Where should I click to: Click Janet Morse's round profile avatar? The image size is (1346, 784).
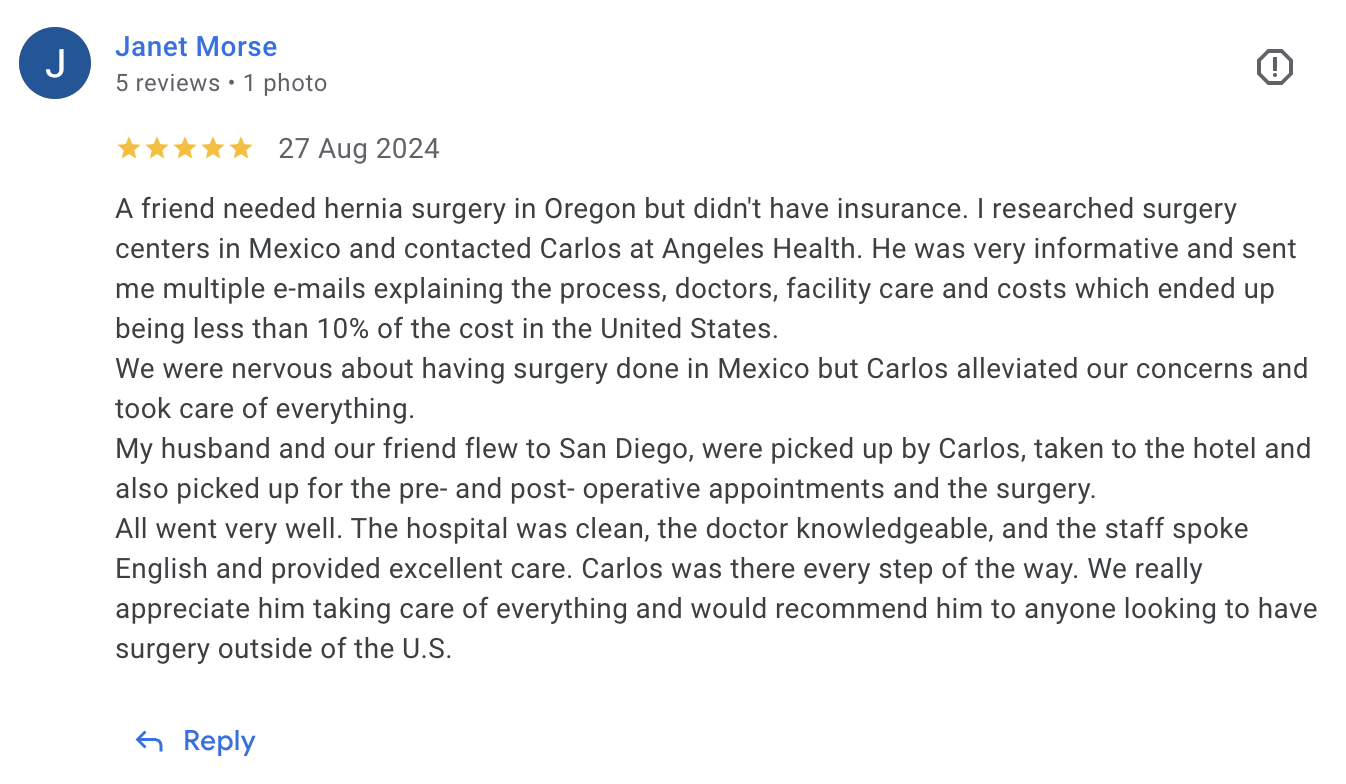coord(56,63)
